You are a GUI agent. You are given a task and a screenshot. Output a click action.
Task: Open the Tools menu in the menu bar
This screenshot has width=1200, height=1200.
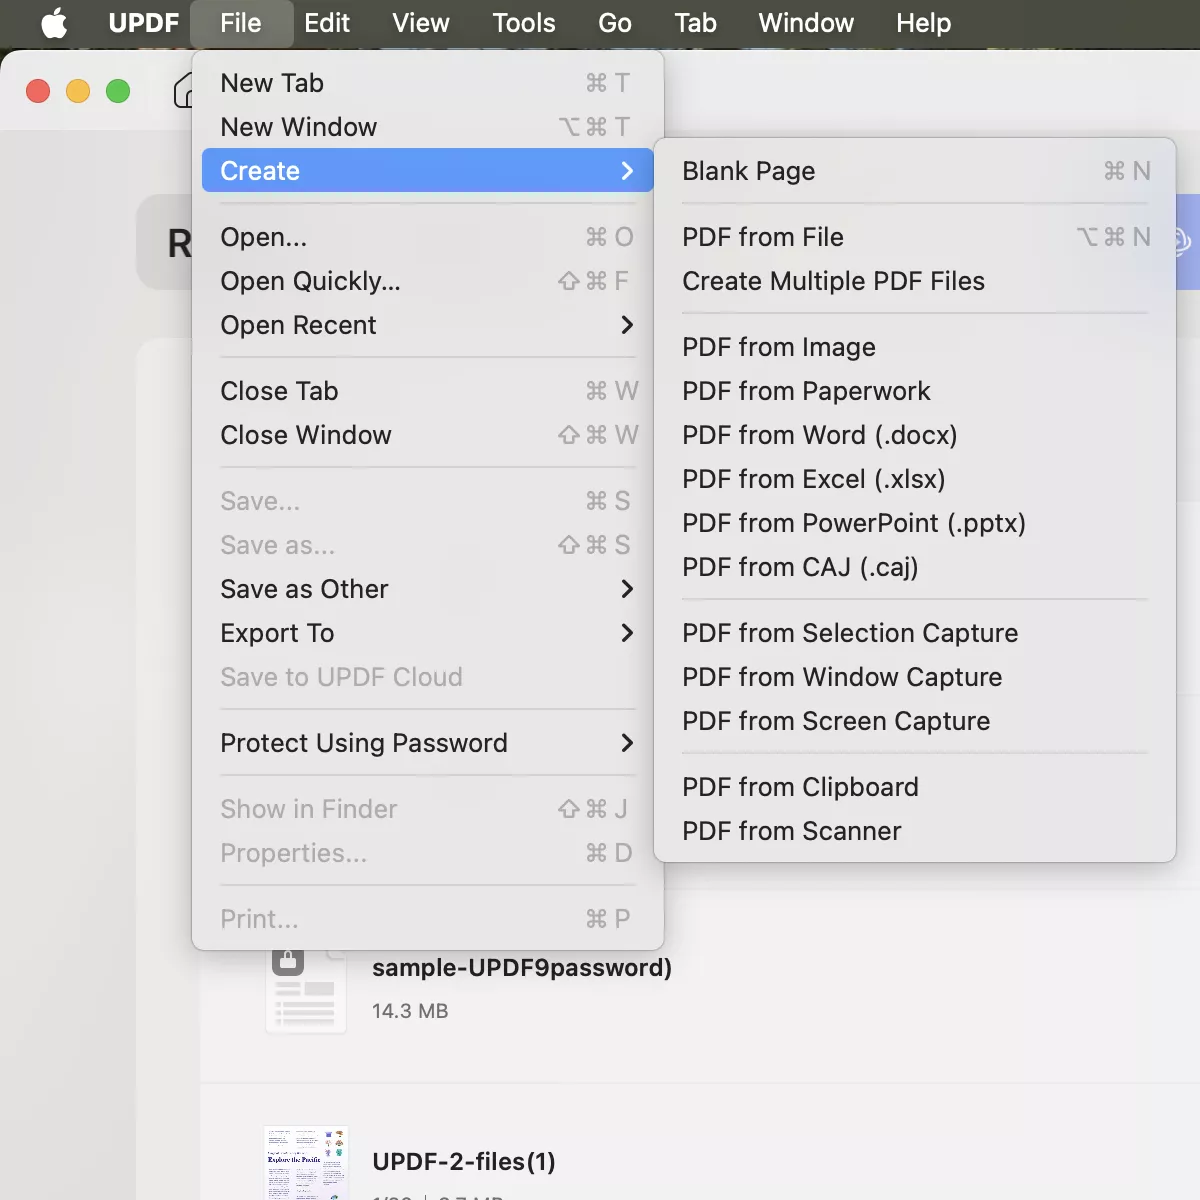524,23
